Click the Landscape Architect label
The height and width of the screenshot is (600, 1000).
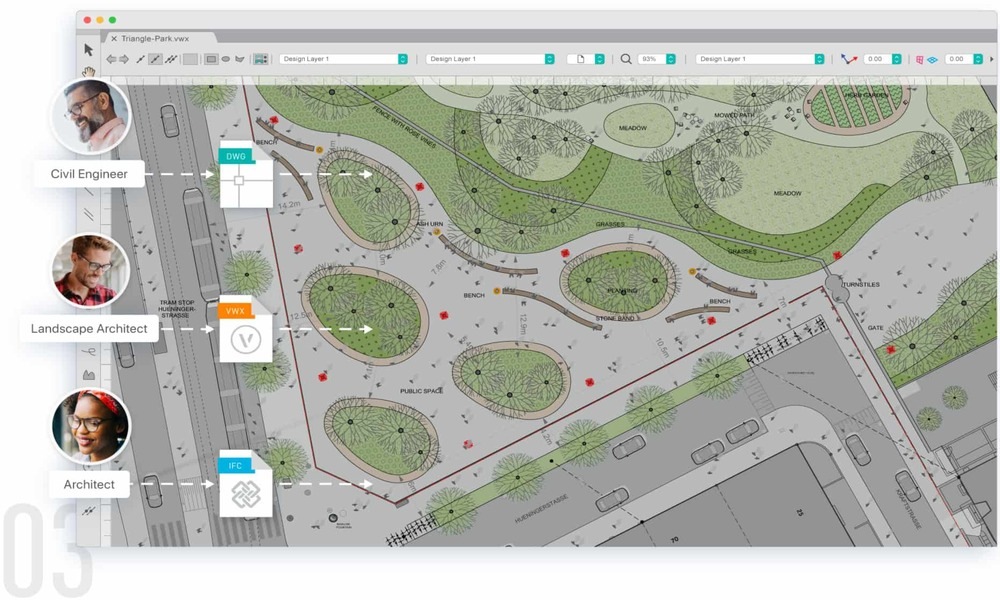pos(89,329)
